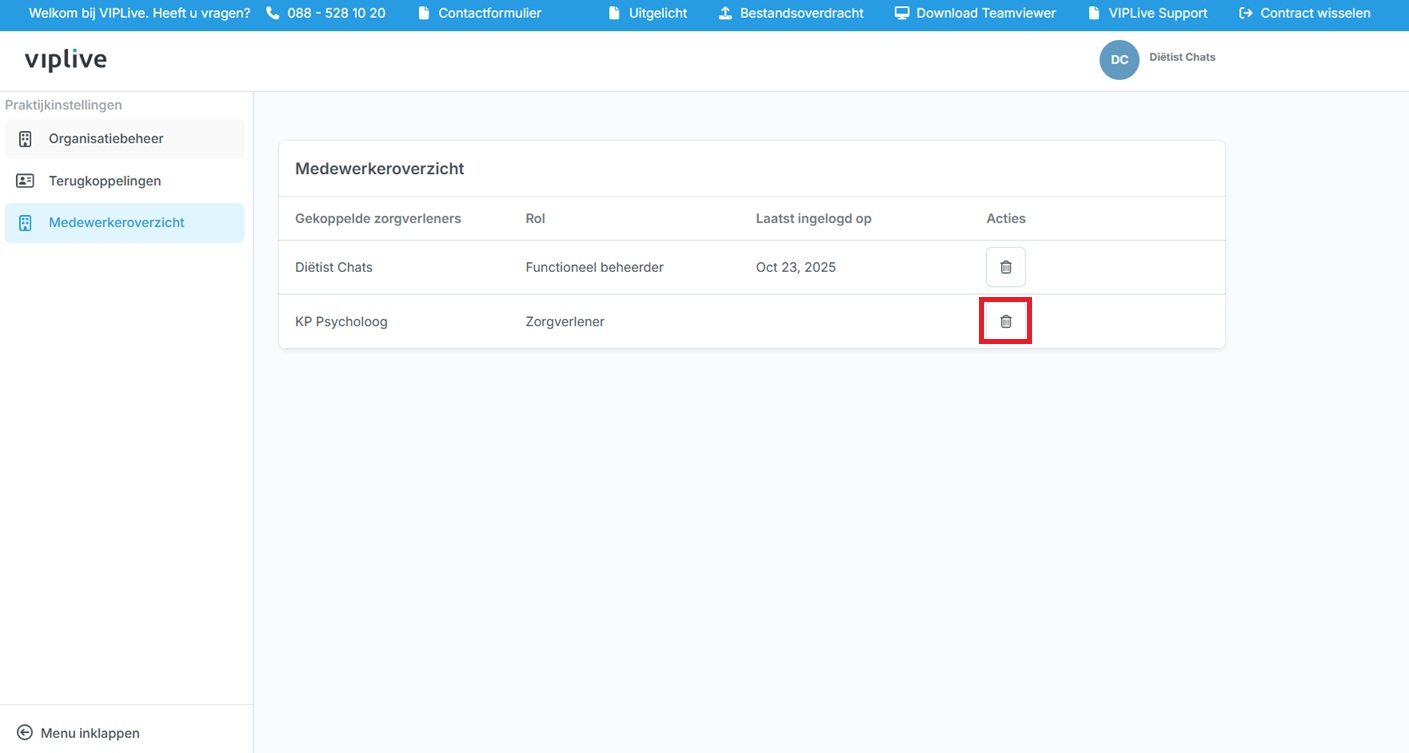Open Terugkoppelingen in the sidebar
Image resolution: width=1409 pixels, height=753 pixels.
[125, 181]
